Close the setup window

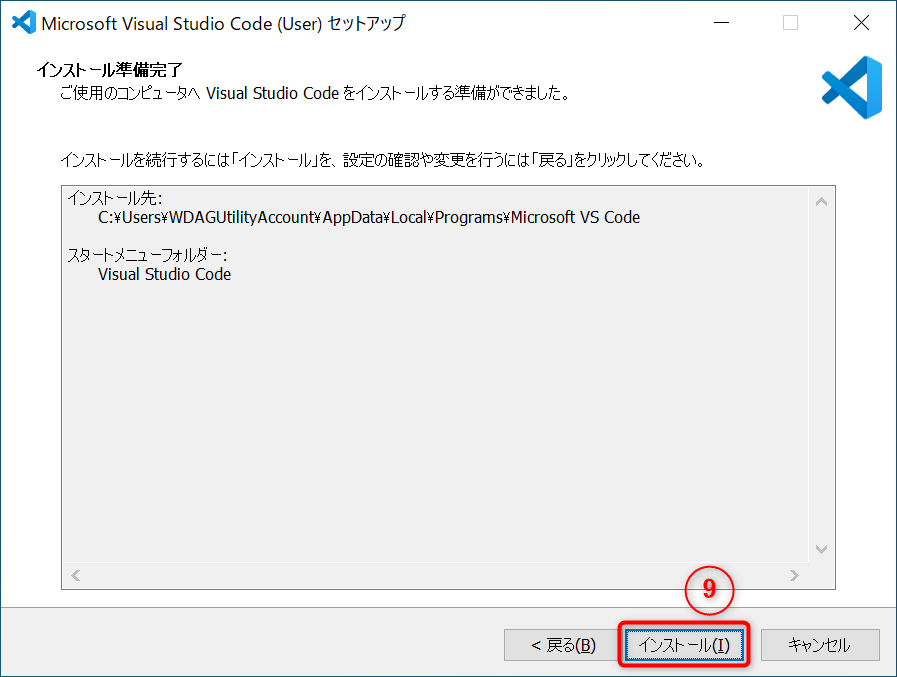coord(861,23)
